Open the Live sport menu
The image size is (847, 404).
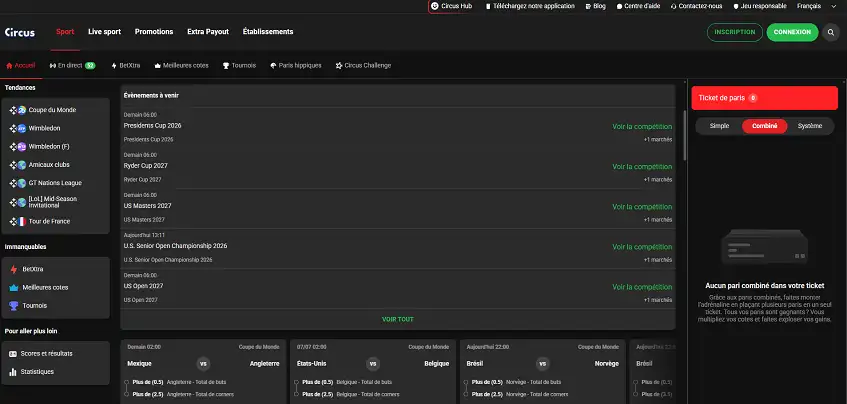click(x=104, y=32)
